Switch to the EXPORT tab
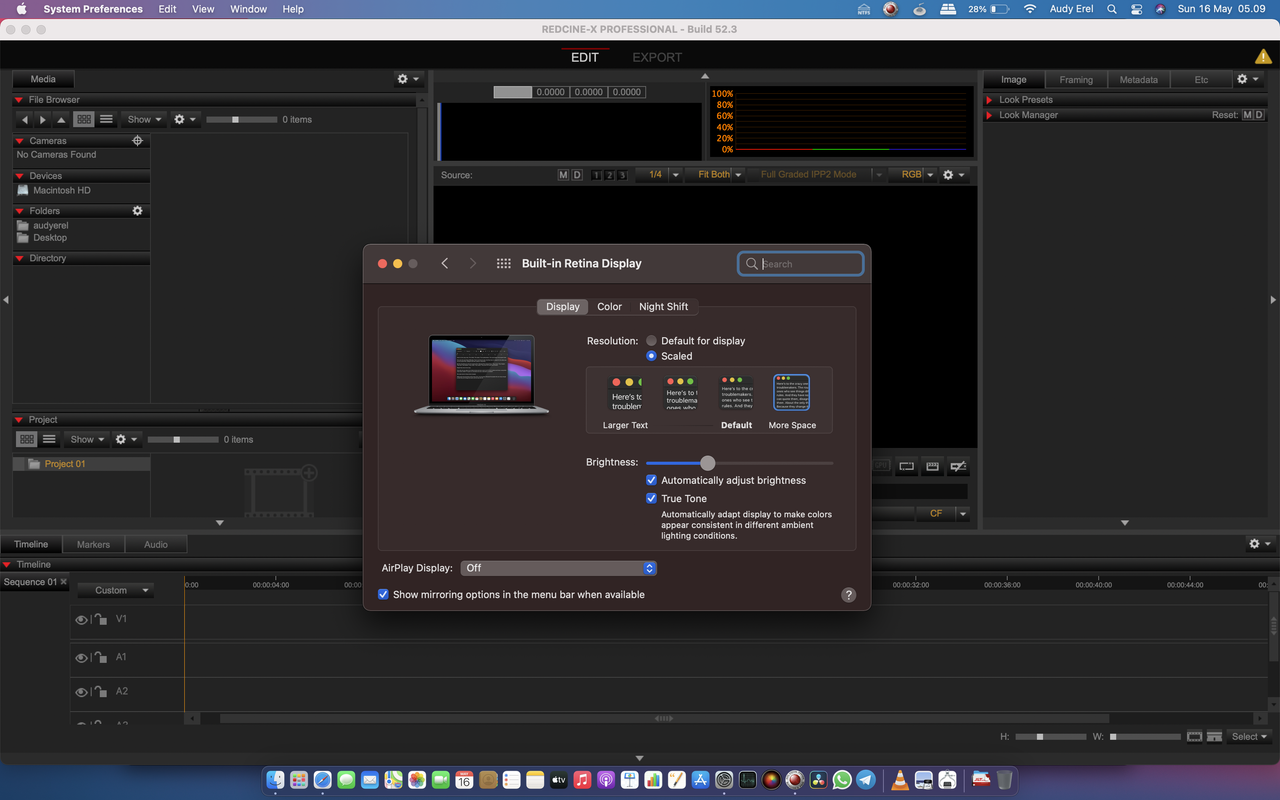Image resolution: width=1280 pixels, height=800 pixels. click(657, 58)
